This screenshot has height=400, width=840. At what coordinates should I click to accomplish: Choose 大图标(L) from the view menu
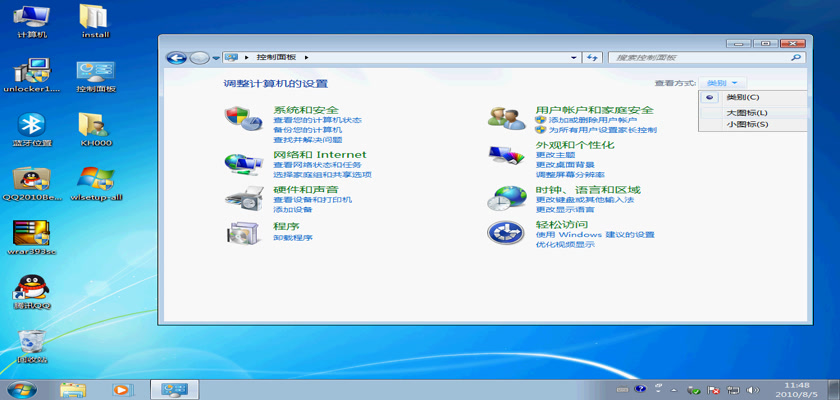(x=747, y=112)
